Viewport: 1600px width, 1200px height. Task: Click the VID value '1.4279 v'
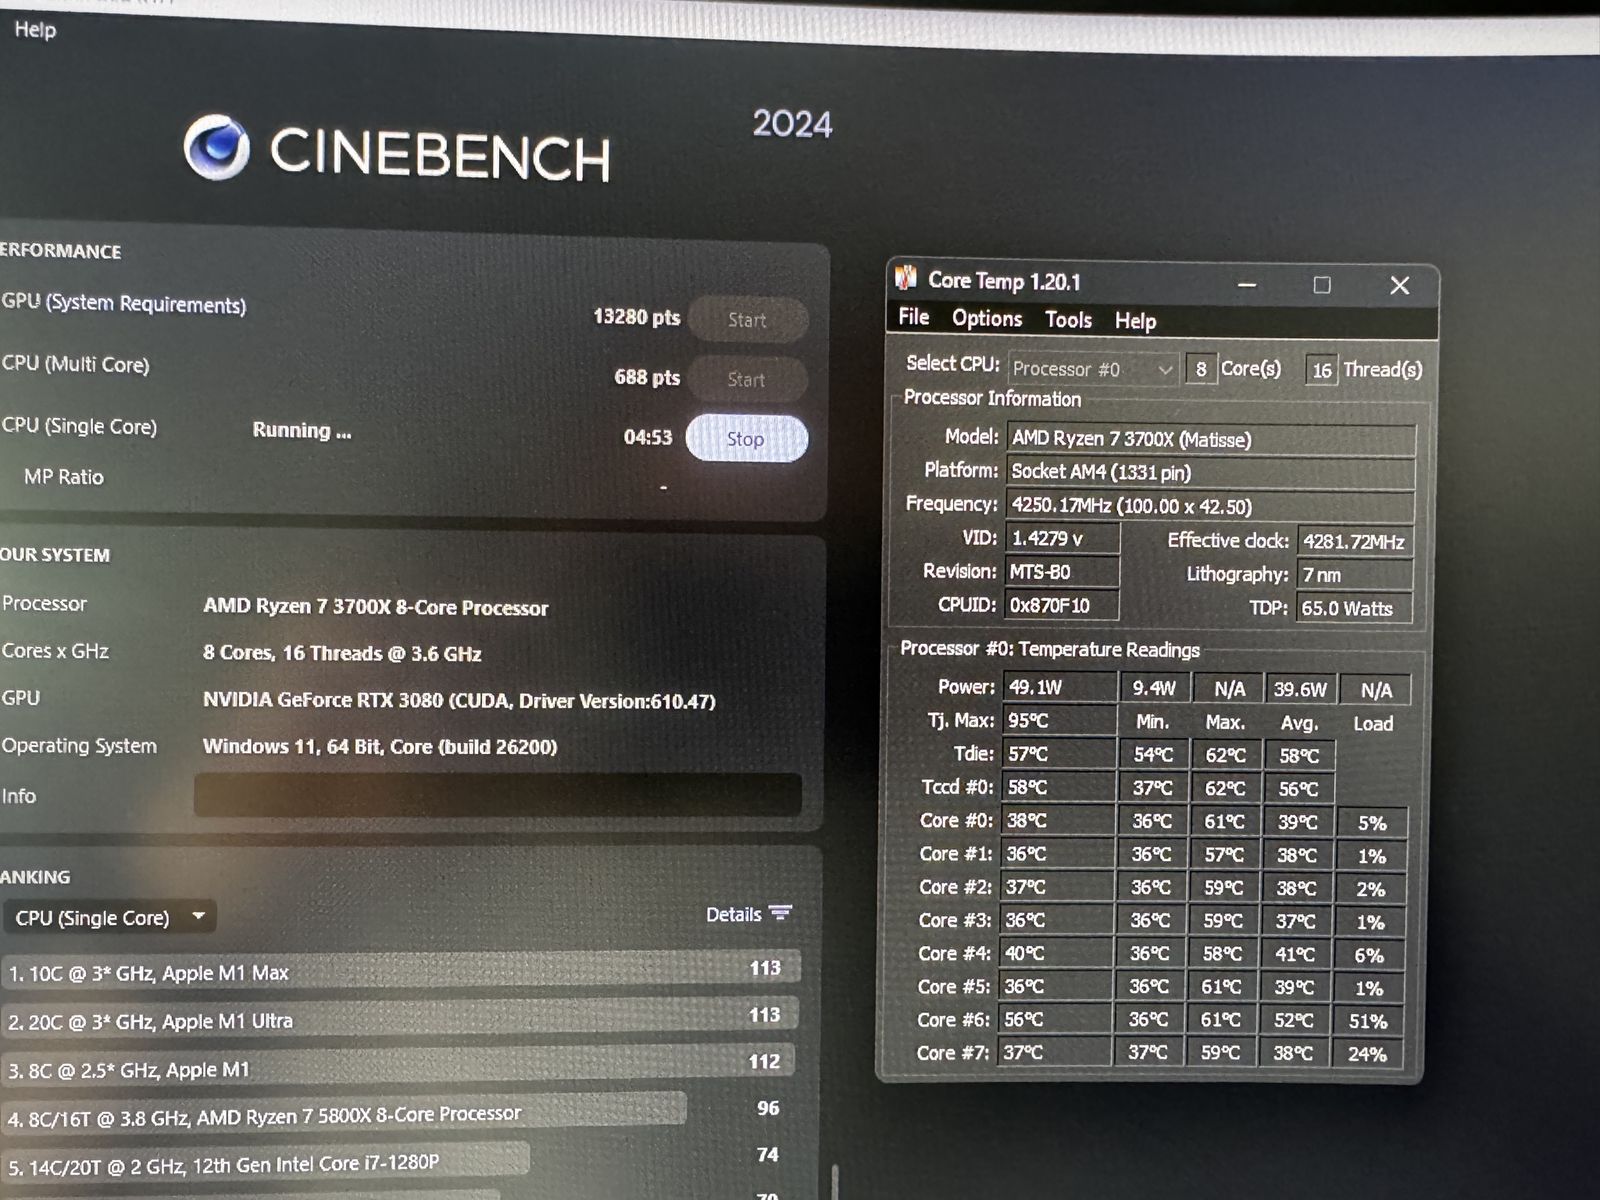click(x=1062, y=538)
